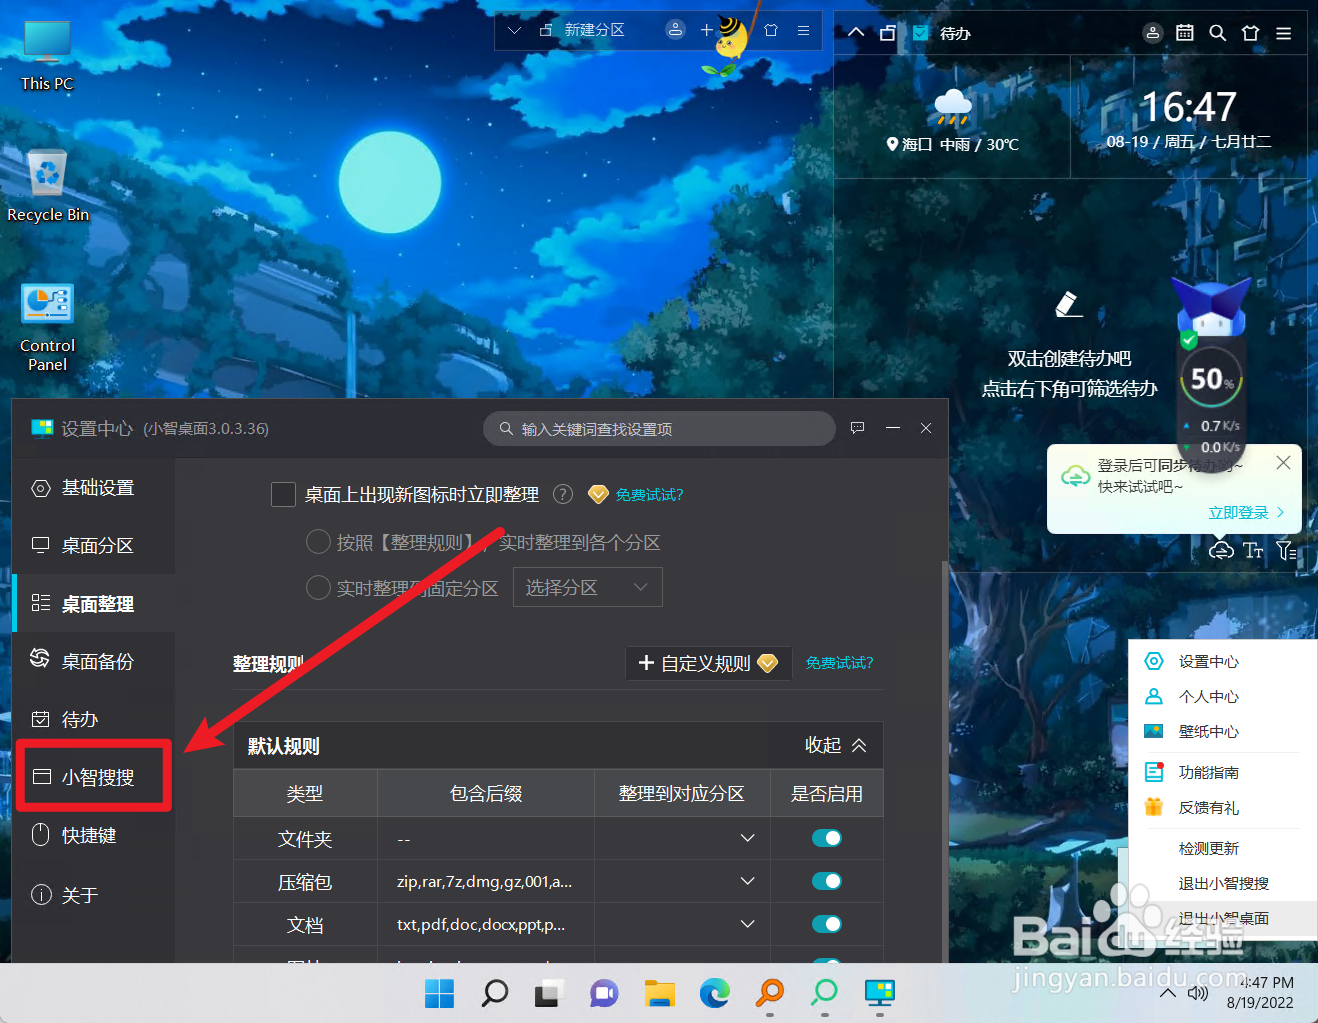The width and height of the screenshot is (1318, 1023).
Task: Go to the 待办 settings tab
Action: pos(94,720)
